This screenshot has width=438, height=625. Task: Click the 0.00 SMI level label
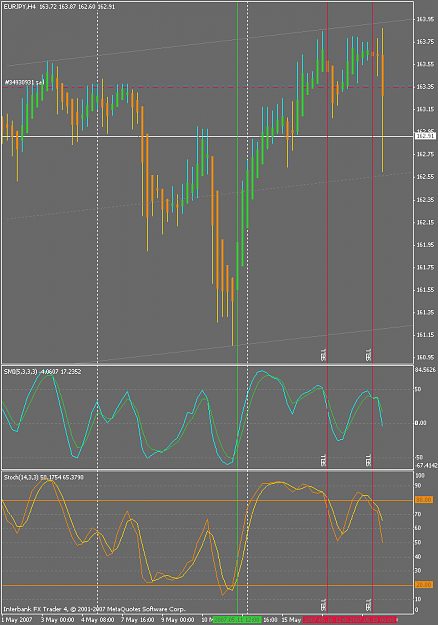[x=420, y=423]
